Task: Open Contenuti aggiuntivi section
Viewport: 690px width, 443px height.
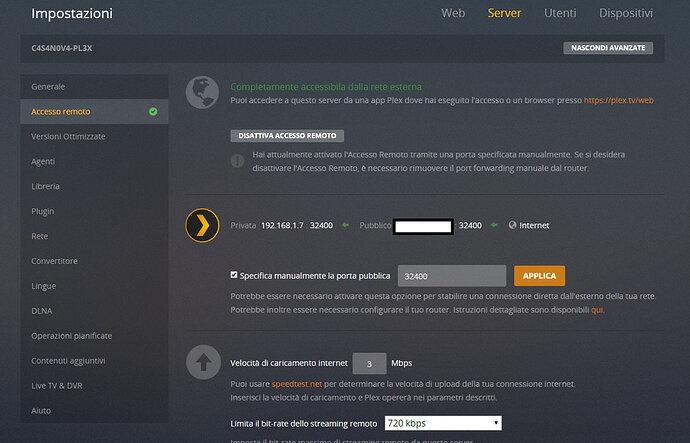Action: coord(94,361)
